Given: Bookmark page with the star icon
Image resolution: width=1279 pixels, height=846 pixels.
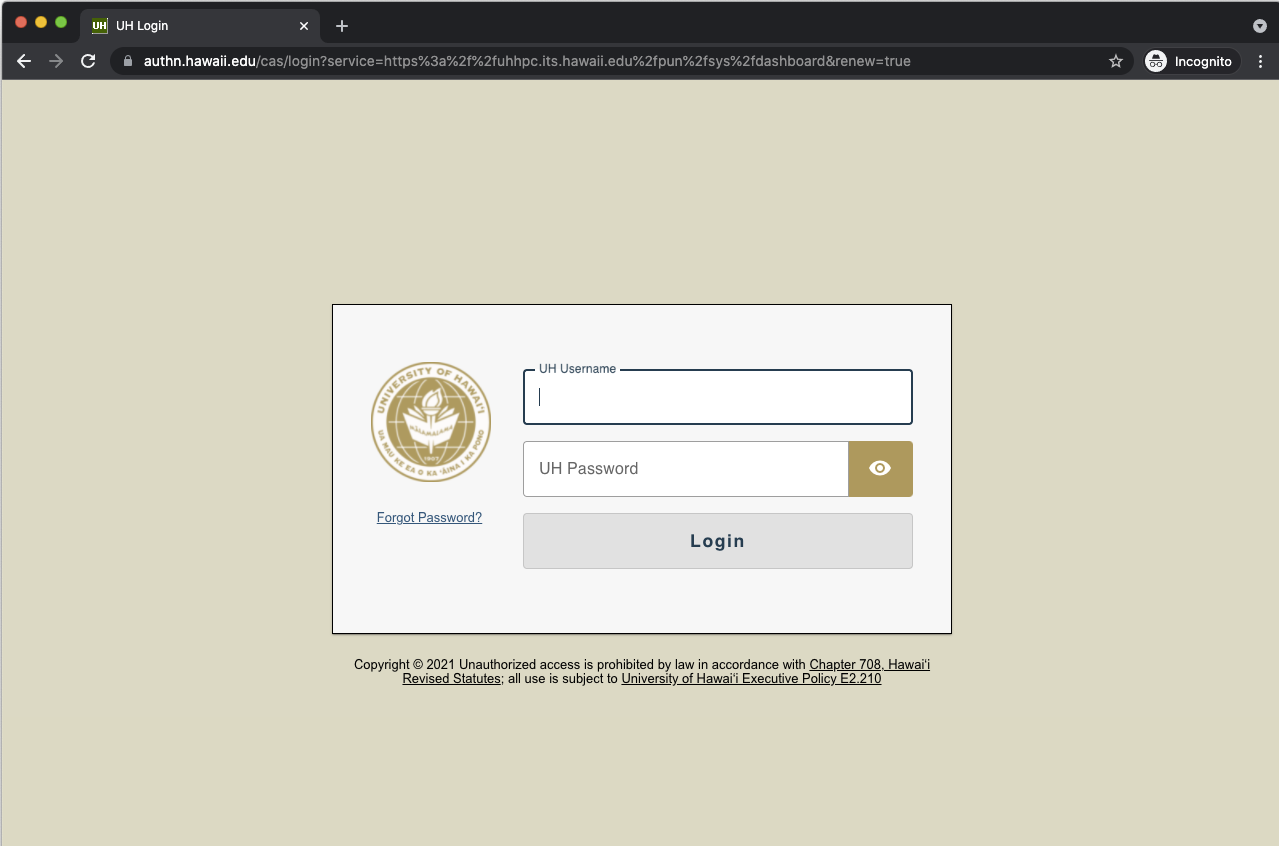Looking at the screenshot, I should (x=1116, y=61).
